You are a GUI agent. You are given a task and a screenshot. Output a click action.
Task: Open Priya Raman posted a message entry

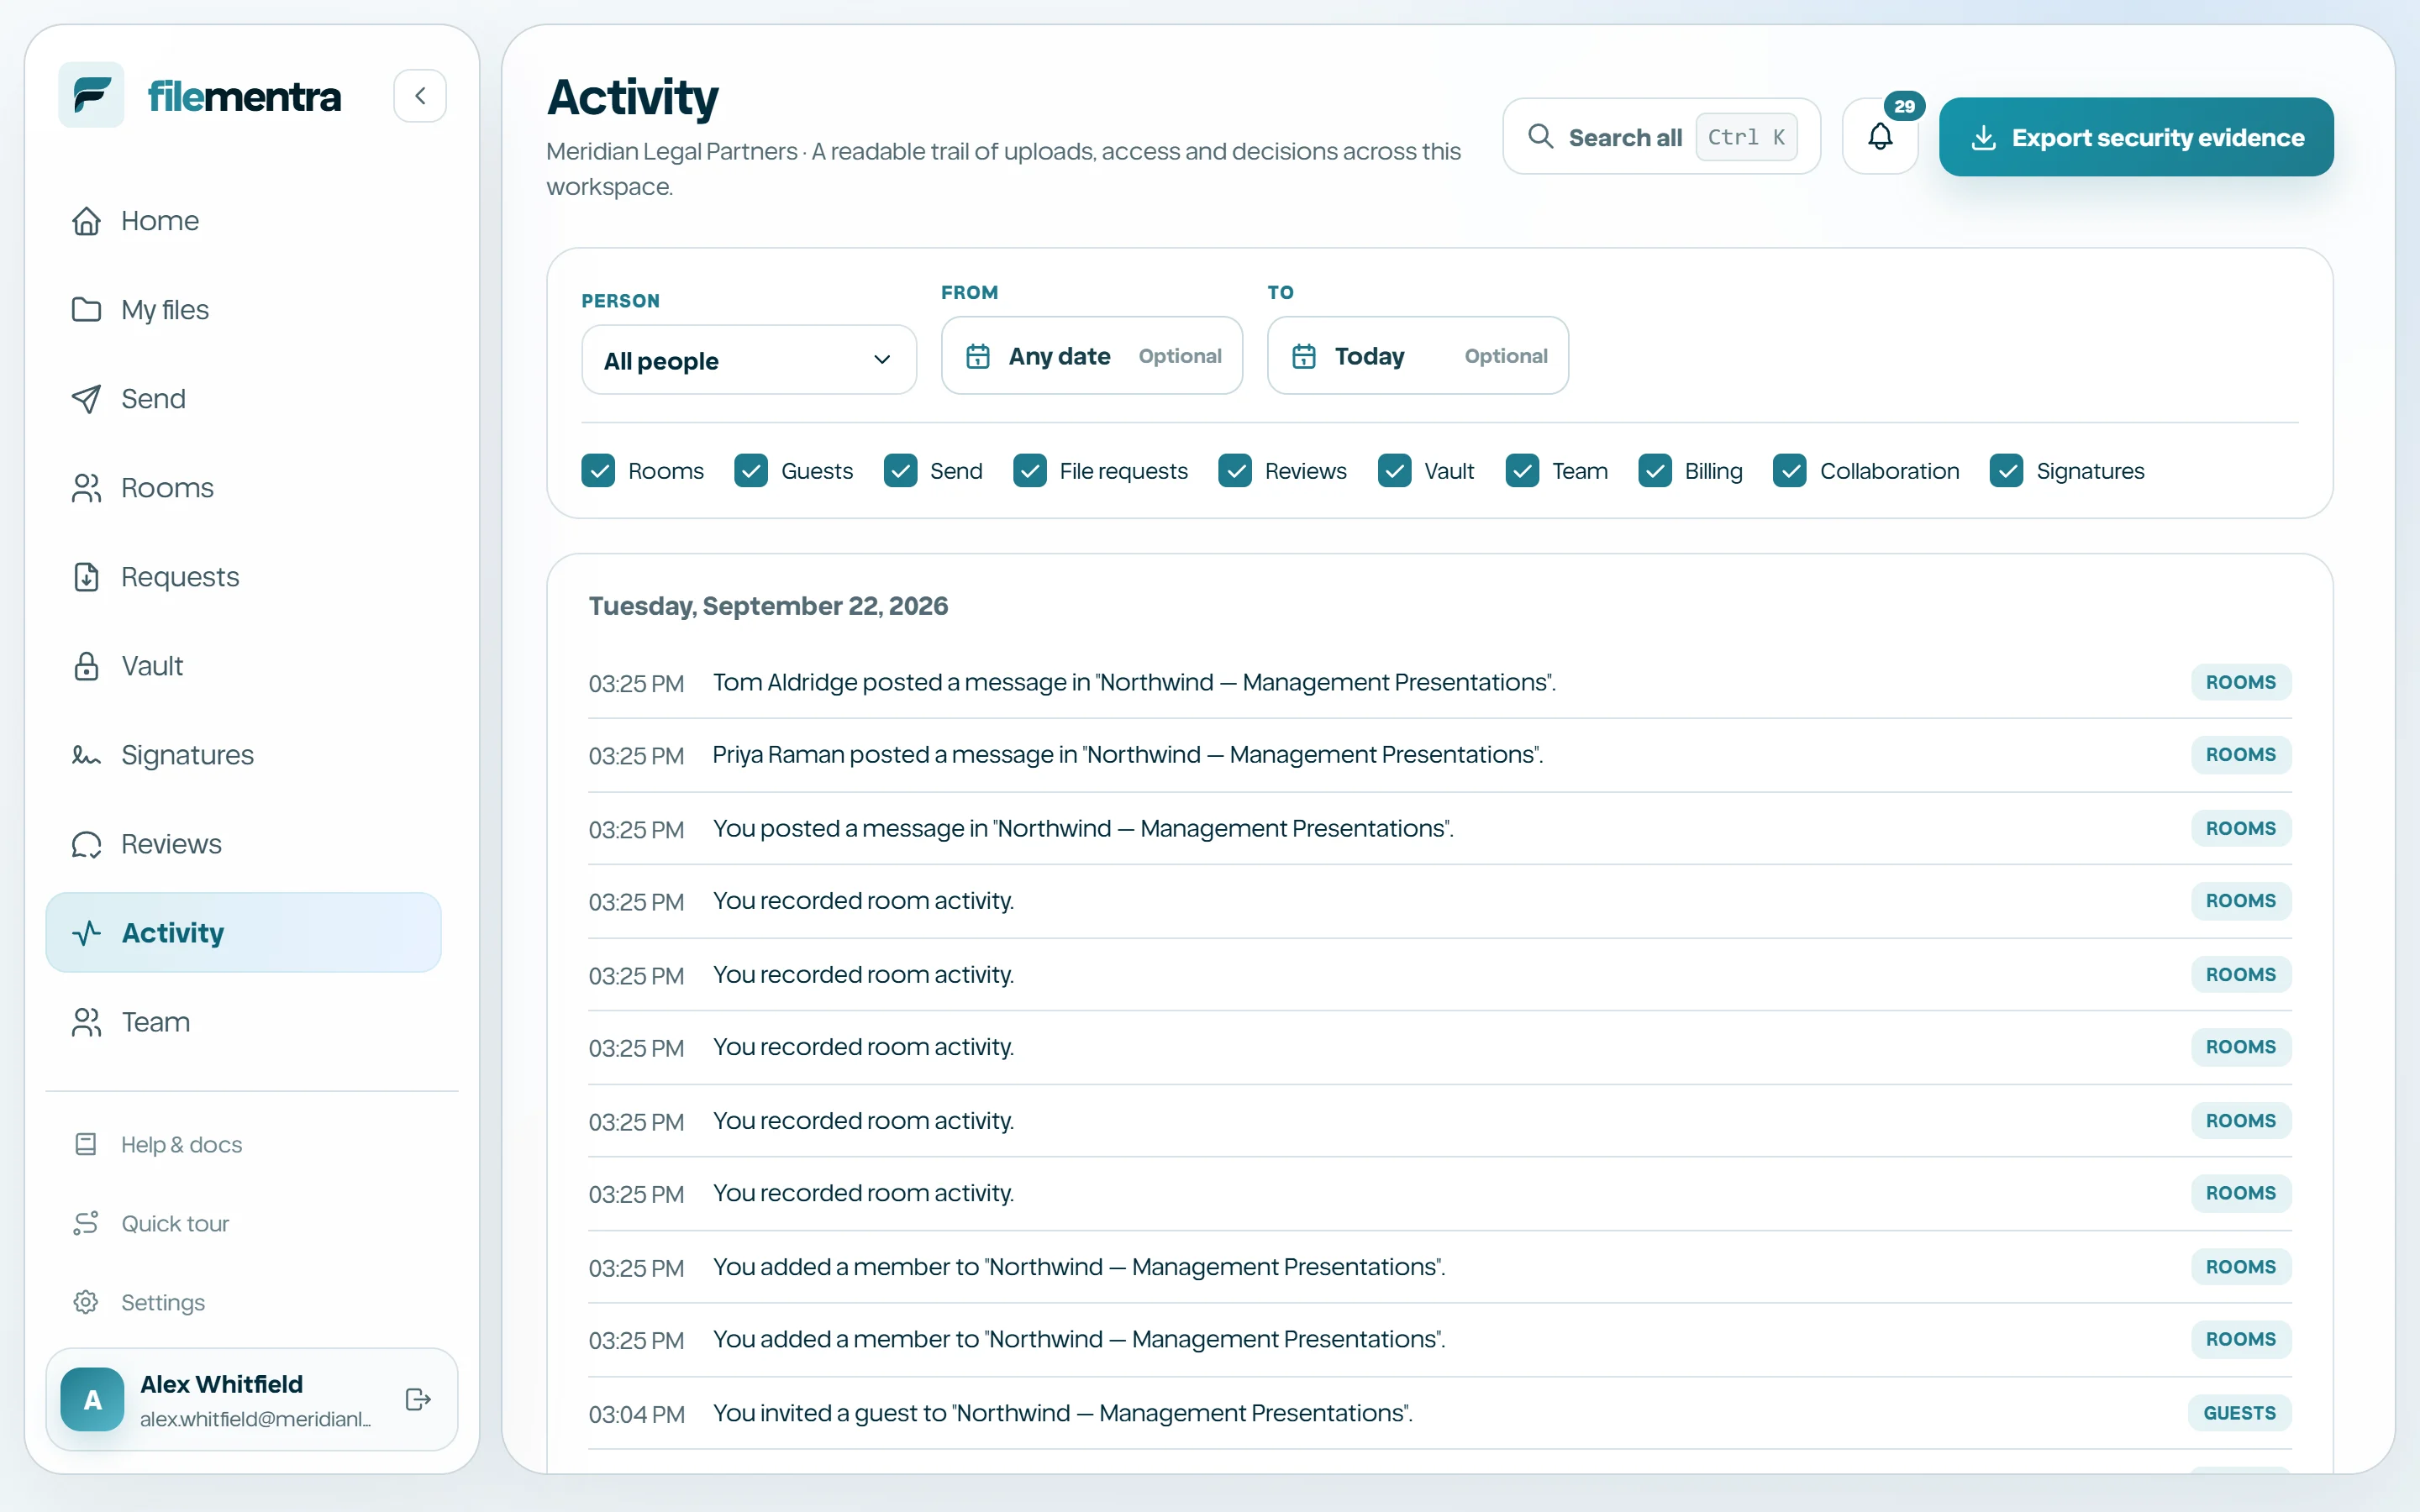(1439, 755)
